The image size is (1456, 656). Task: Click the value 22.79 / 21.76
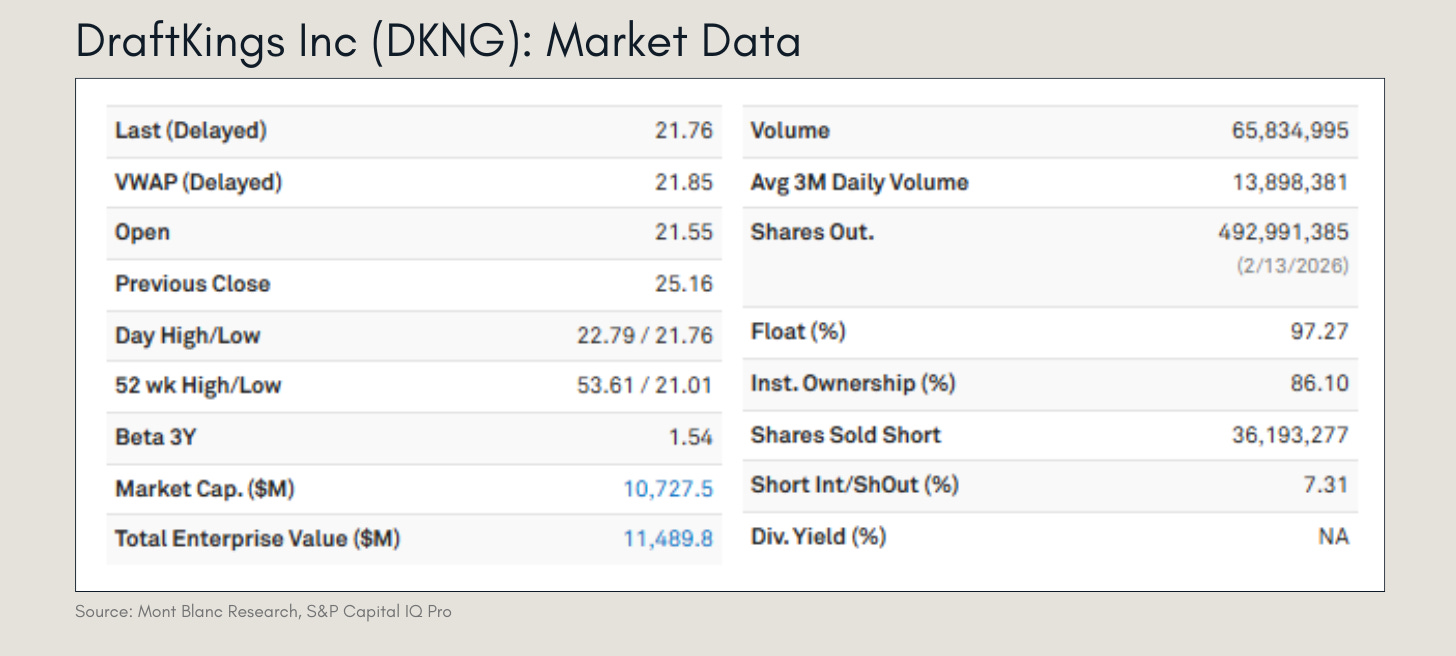(x=645, y=335)
